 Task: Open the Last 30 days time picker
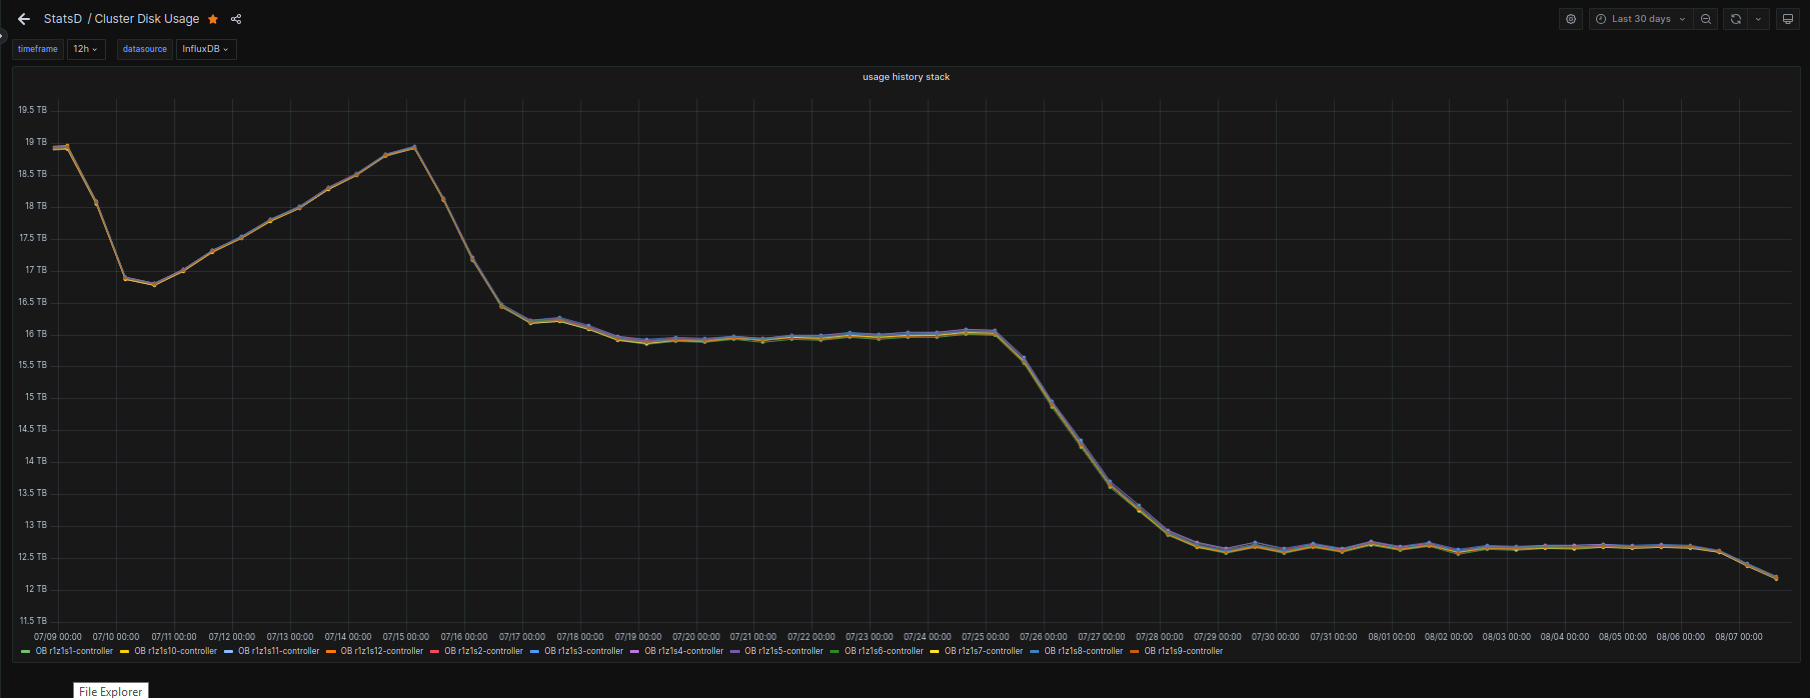[1640, 19]
